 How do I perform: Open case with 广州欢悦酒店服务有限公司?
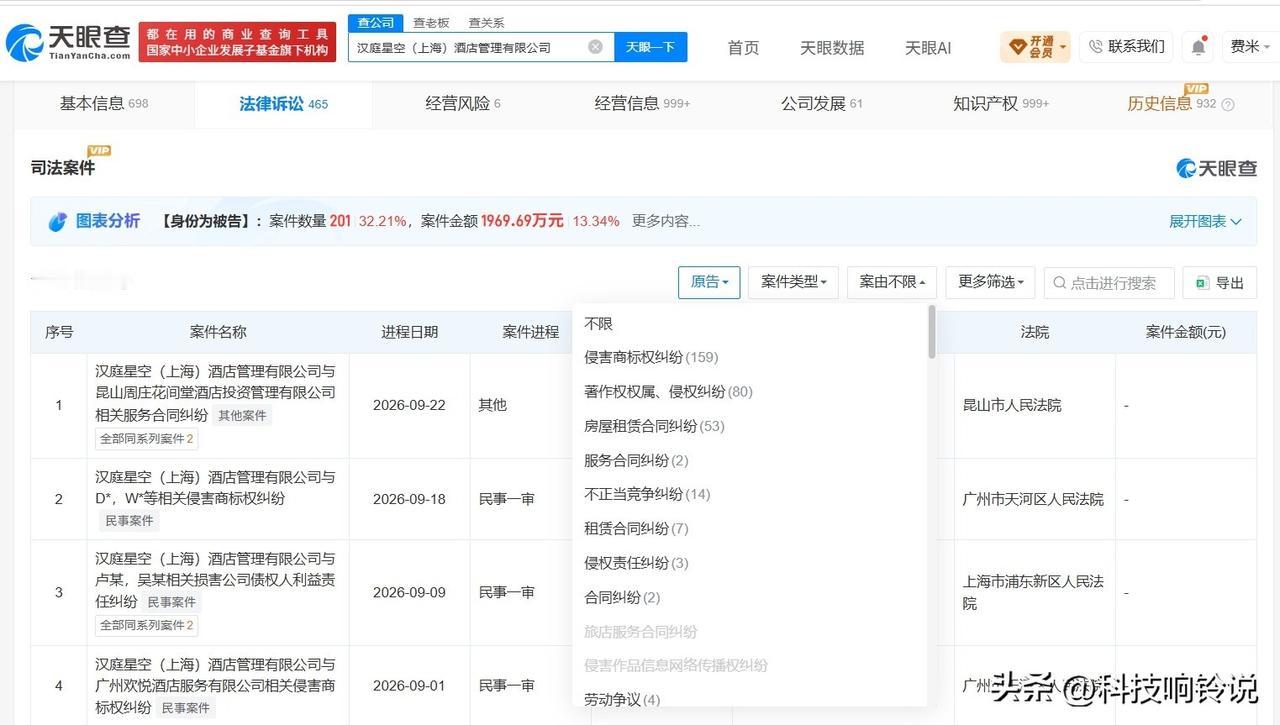click(215, 686)
